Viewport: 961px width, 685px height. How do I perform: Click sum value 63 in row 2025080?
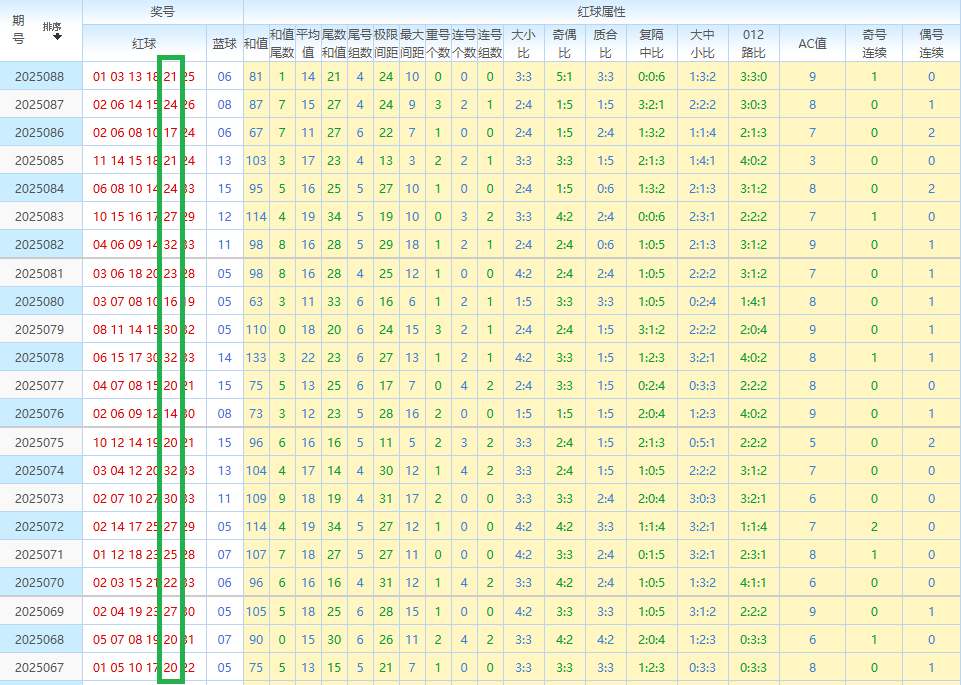[x=256, y=301]
